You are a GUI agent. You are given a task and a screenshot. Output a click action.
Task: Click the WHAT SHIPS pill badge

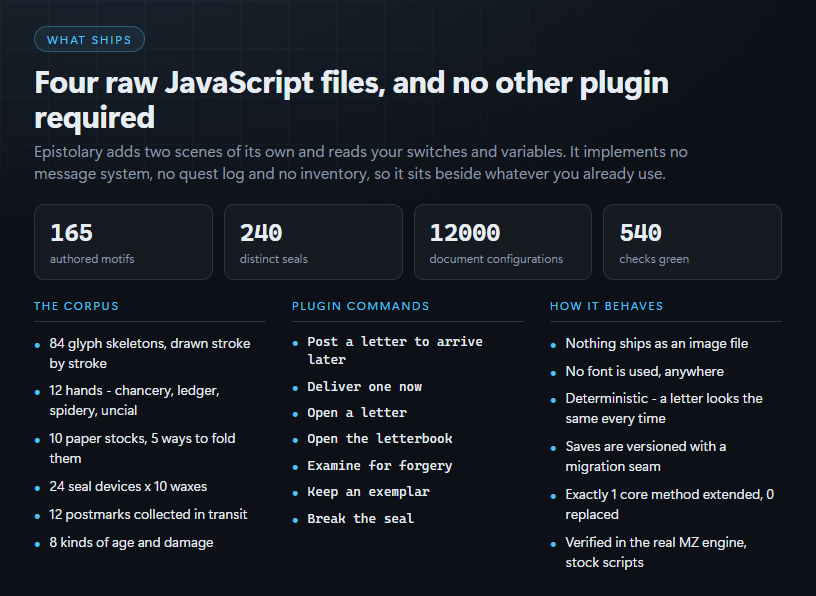point(89,39)
